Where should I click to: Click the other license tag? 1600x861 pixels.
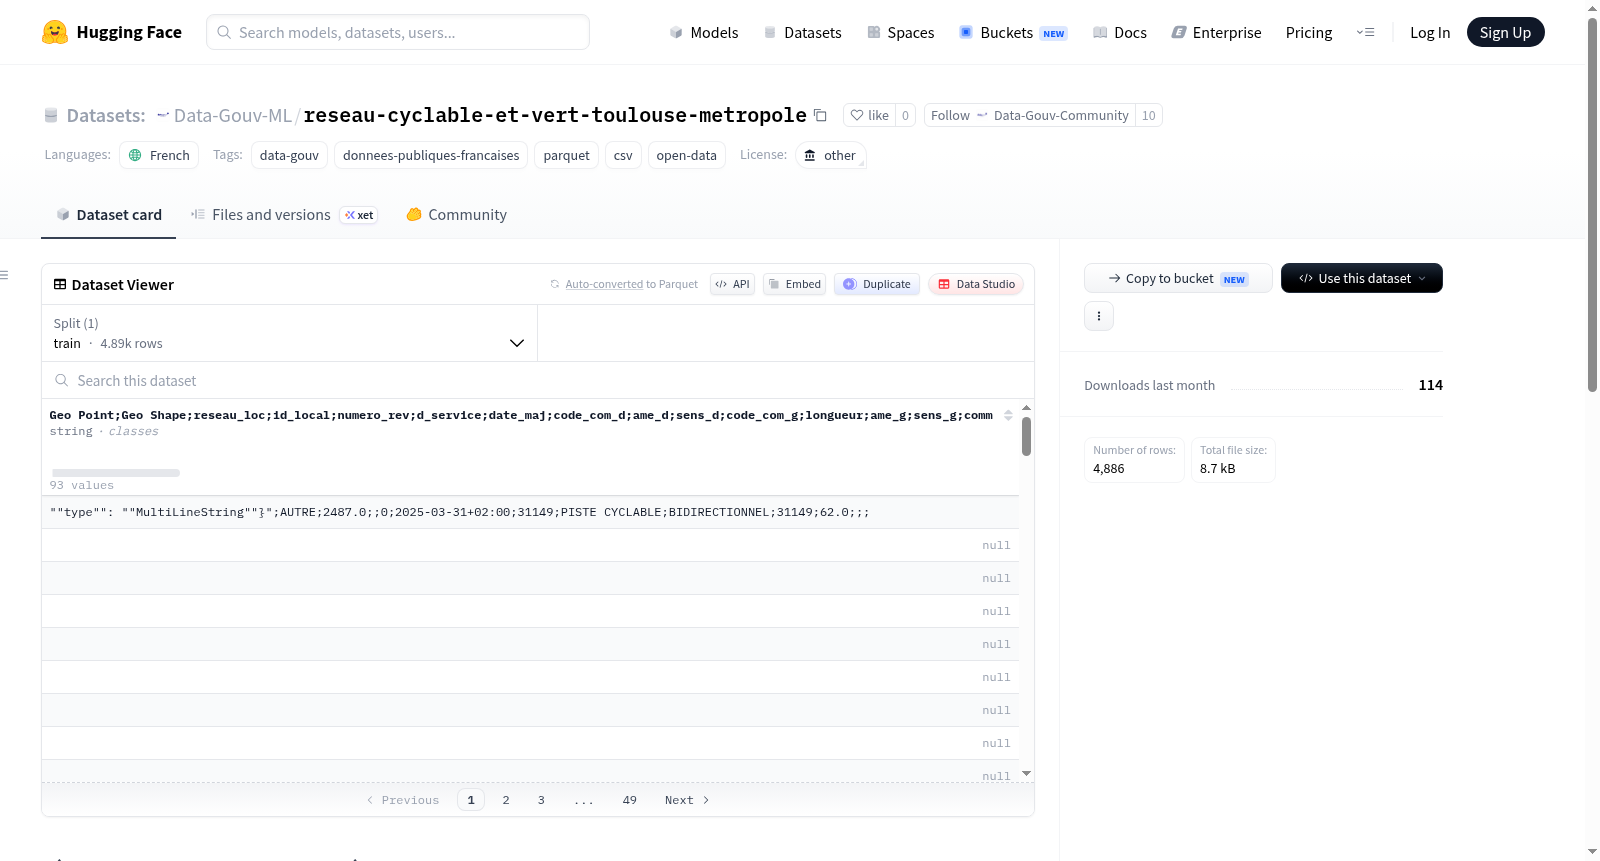point(831,155)
